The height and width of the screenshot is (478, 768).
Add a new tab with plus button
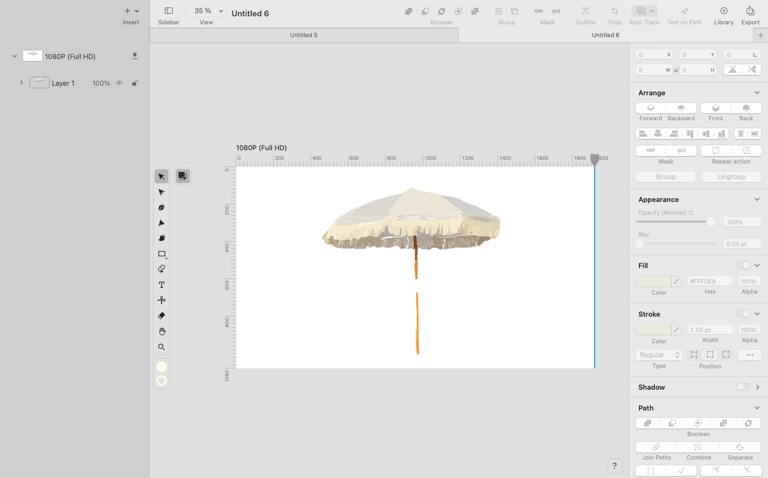pyautogui.click(x=760, y=35)
